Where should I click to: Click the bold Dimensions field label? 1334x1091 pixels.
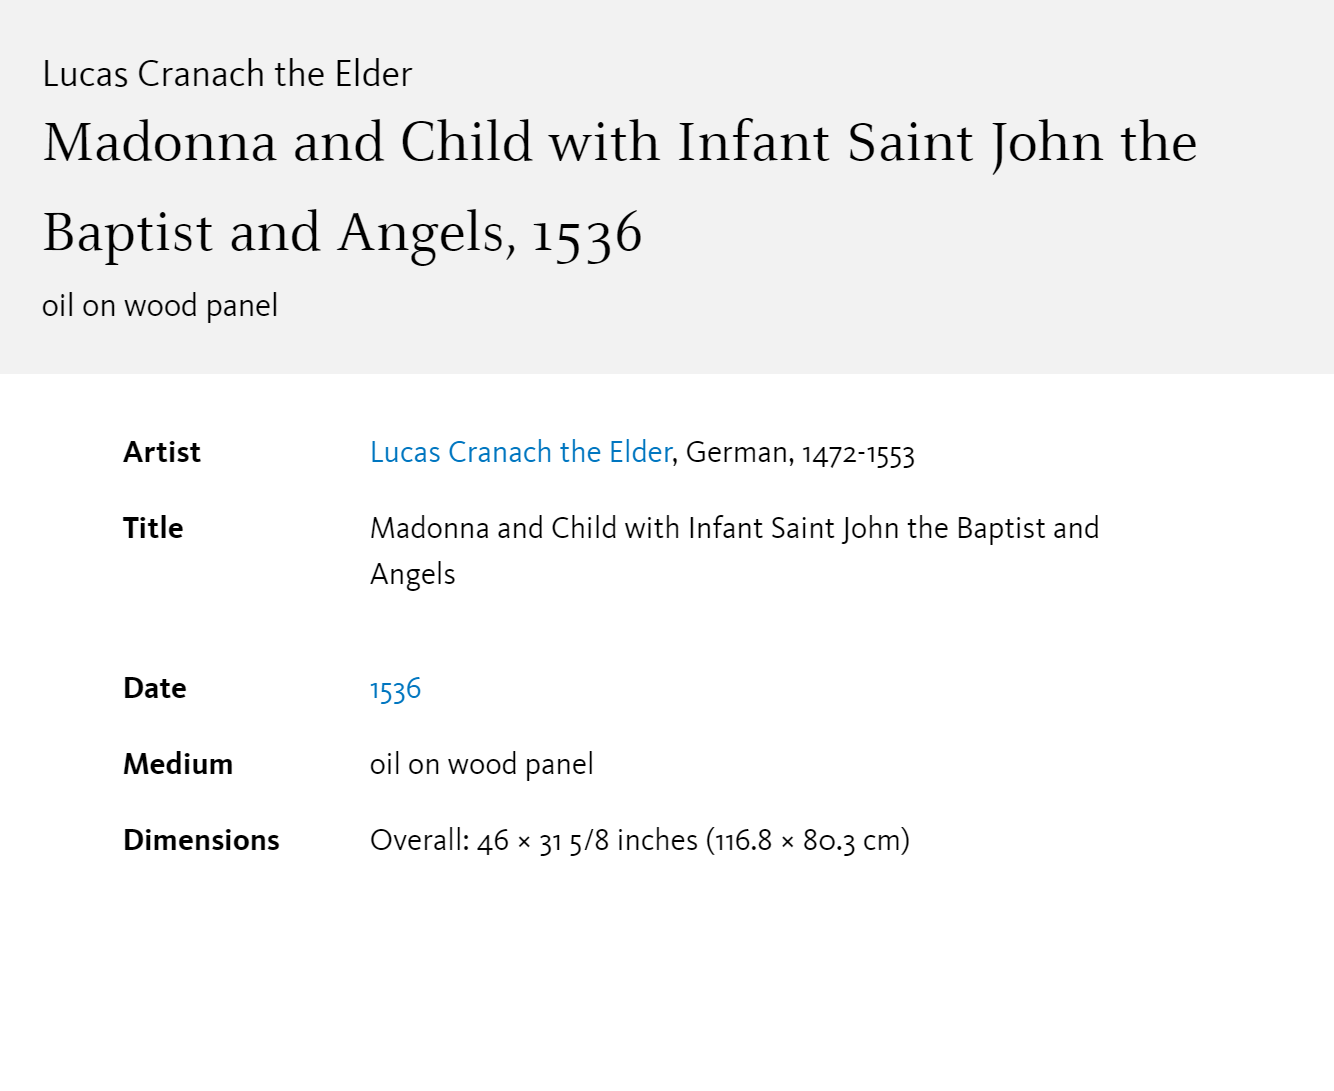[201, 840]
